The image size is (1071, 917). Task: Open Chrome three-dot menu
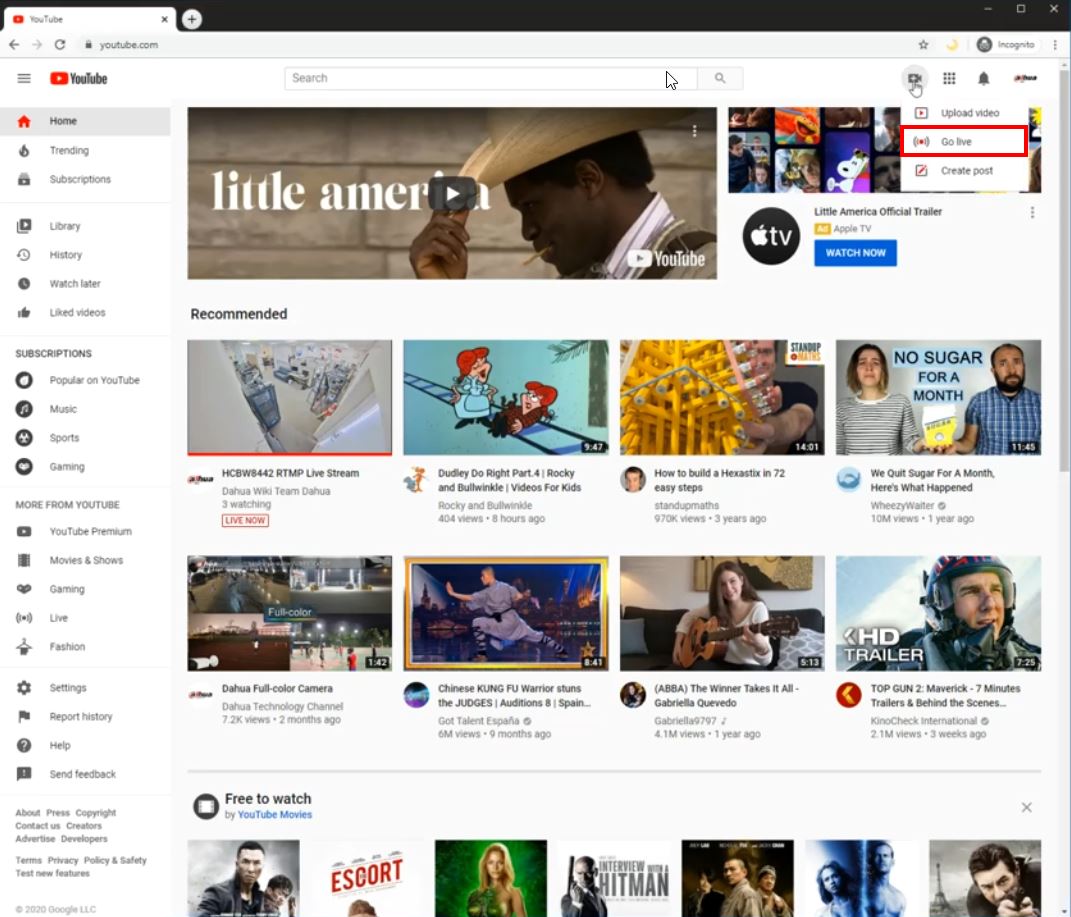tap(1055, 45)
